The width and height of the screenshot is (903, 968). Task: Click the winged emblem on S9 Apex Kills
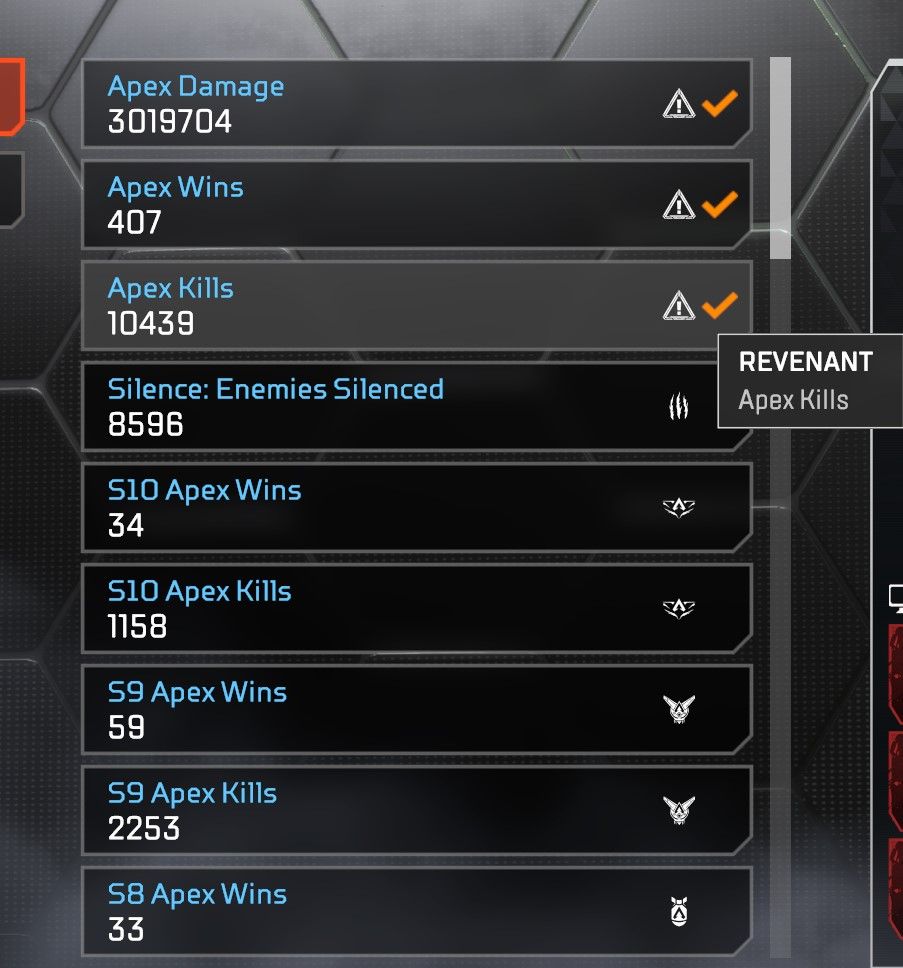pyautogui.click(x=678, y=810)
